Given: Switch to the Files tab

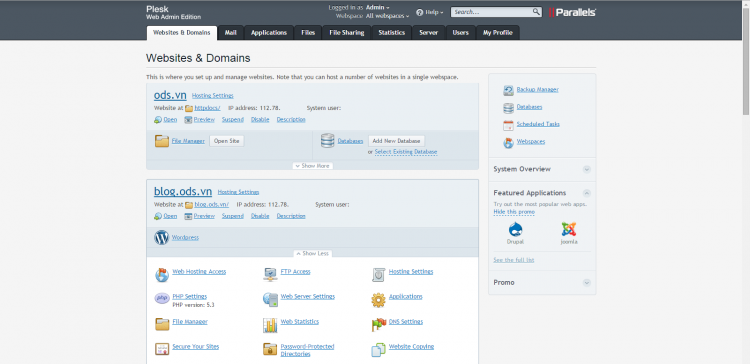Looking at the screenshot, I should (308, 33).
